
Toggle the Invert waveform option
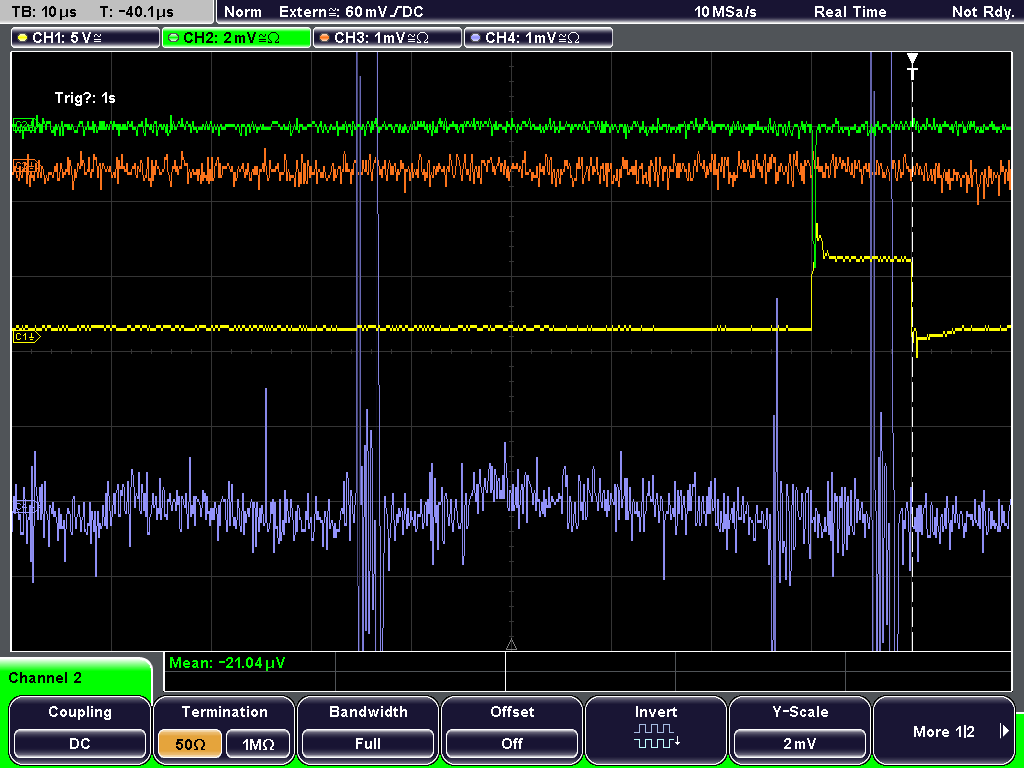click(656, 729)
